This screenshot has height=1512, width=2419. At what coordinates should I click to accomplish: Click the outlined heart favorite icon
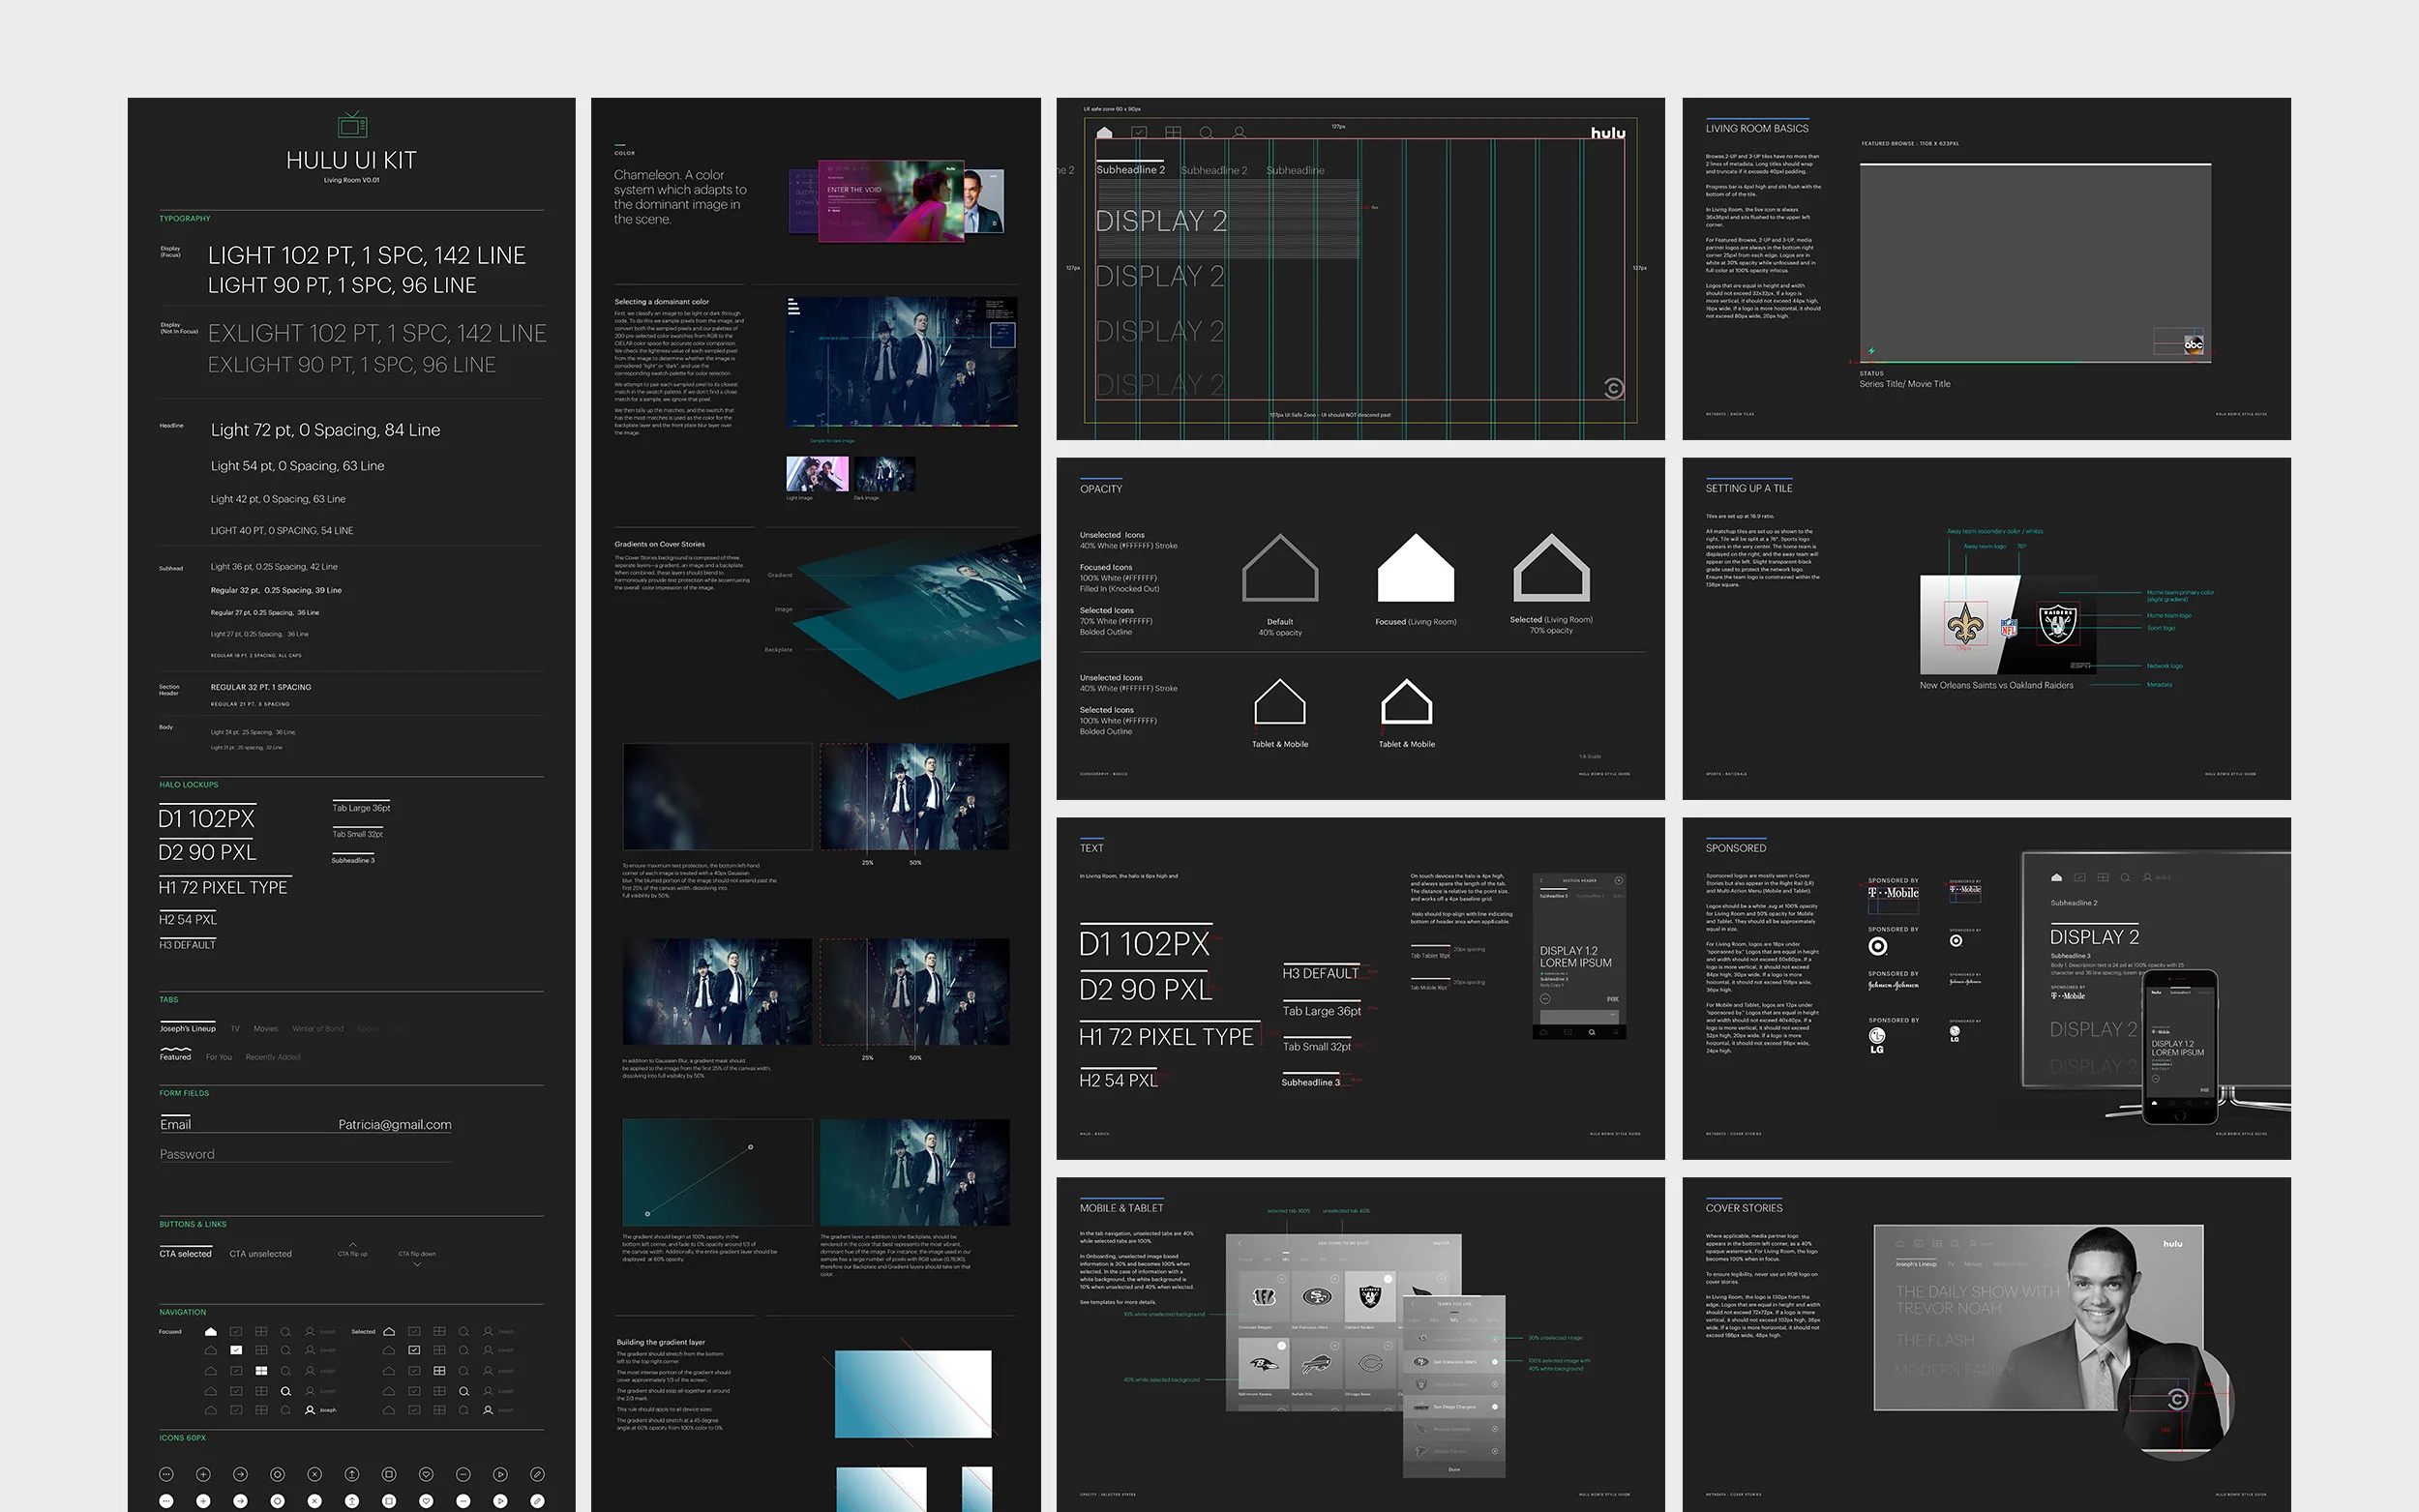pos(426,1474)
